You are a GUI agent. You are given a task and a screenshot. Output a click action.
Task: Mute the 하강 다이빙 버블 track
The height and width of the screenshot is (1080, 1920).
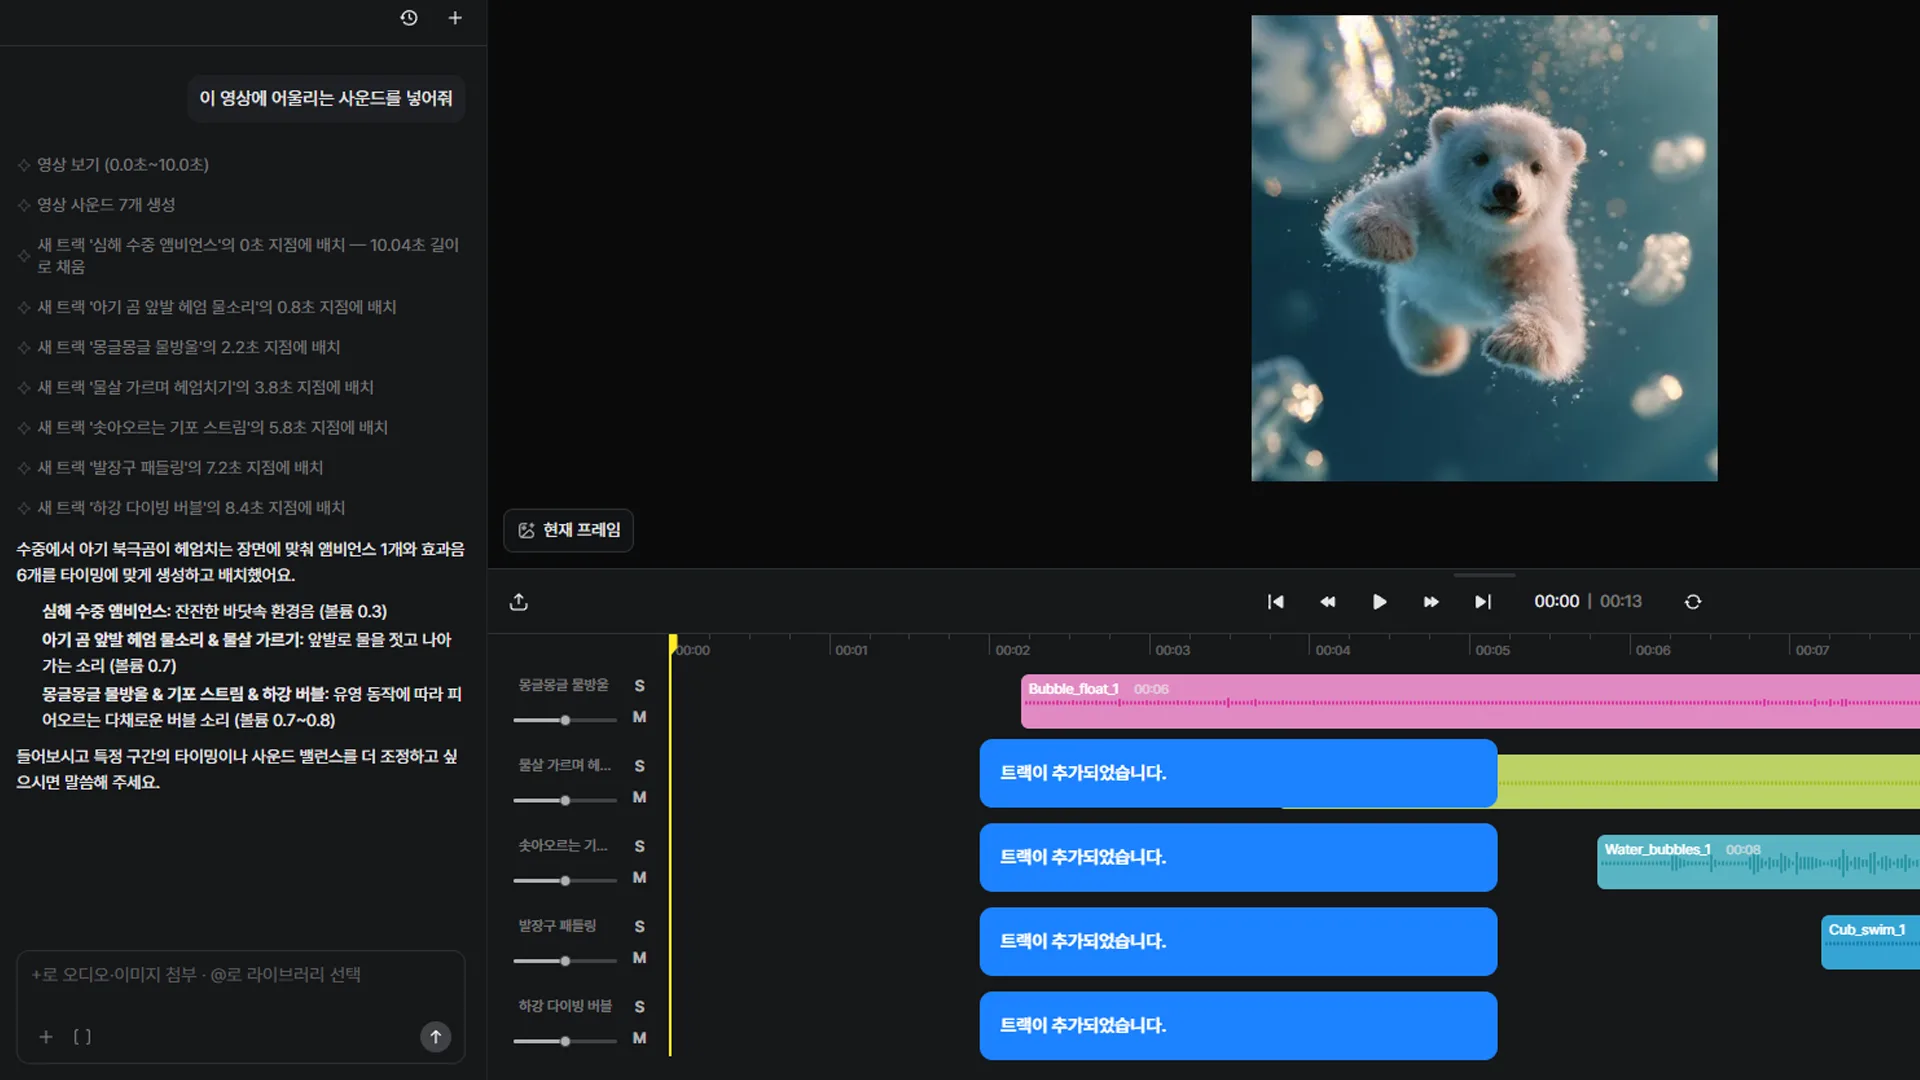pyautogui.click(x=639, y=1038)
